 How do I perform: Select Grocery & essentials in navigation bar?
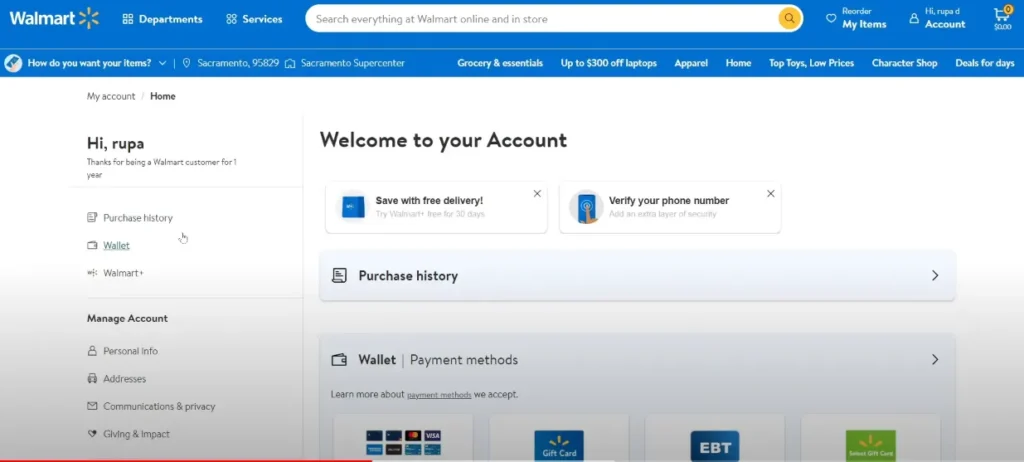(500, 63)
